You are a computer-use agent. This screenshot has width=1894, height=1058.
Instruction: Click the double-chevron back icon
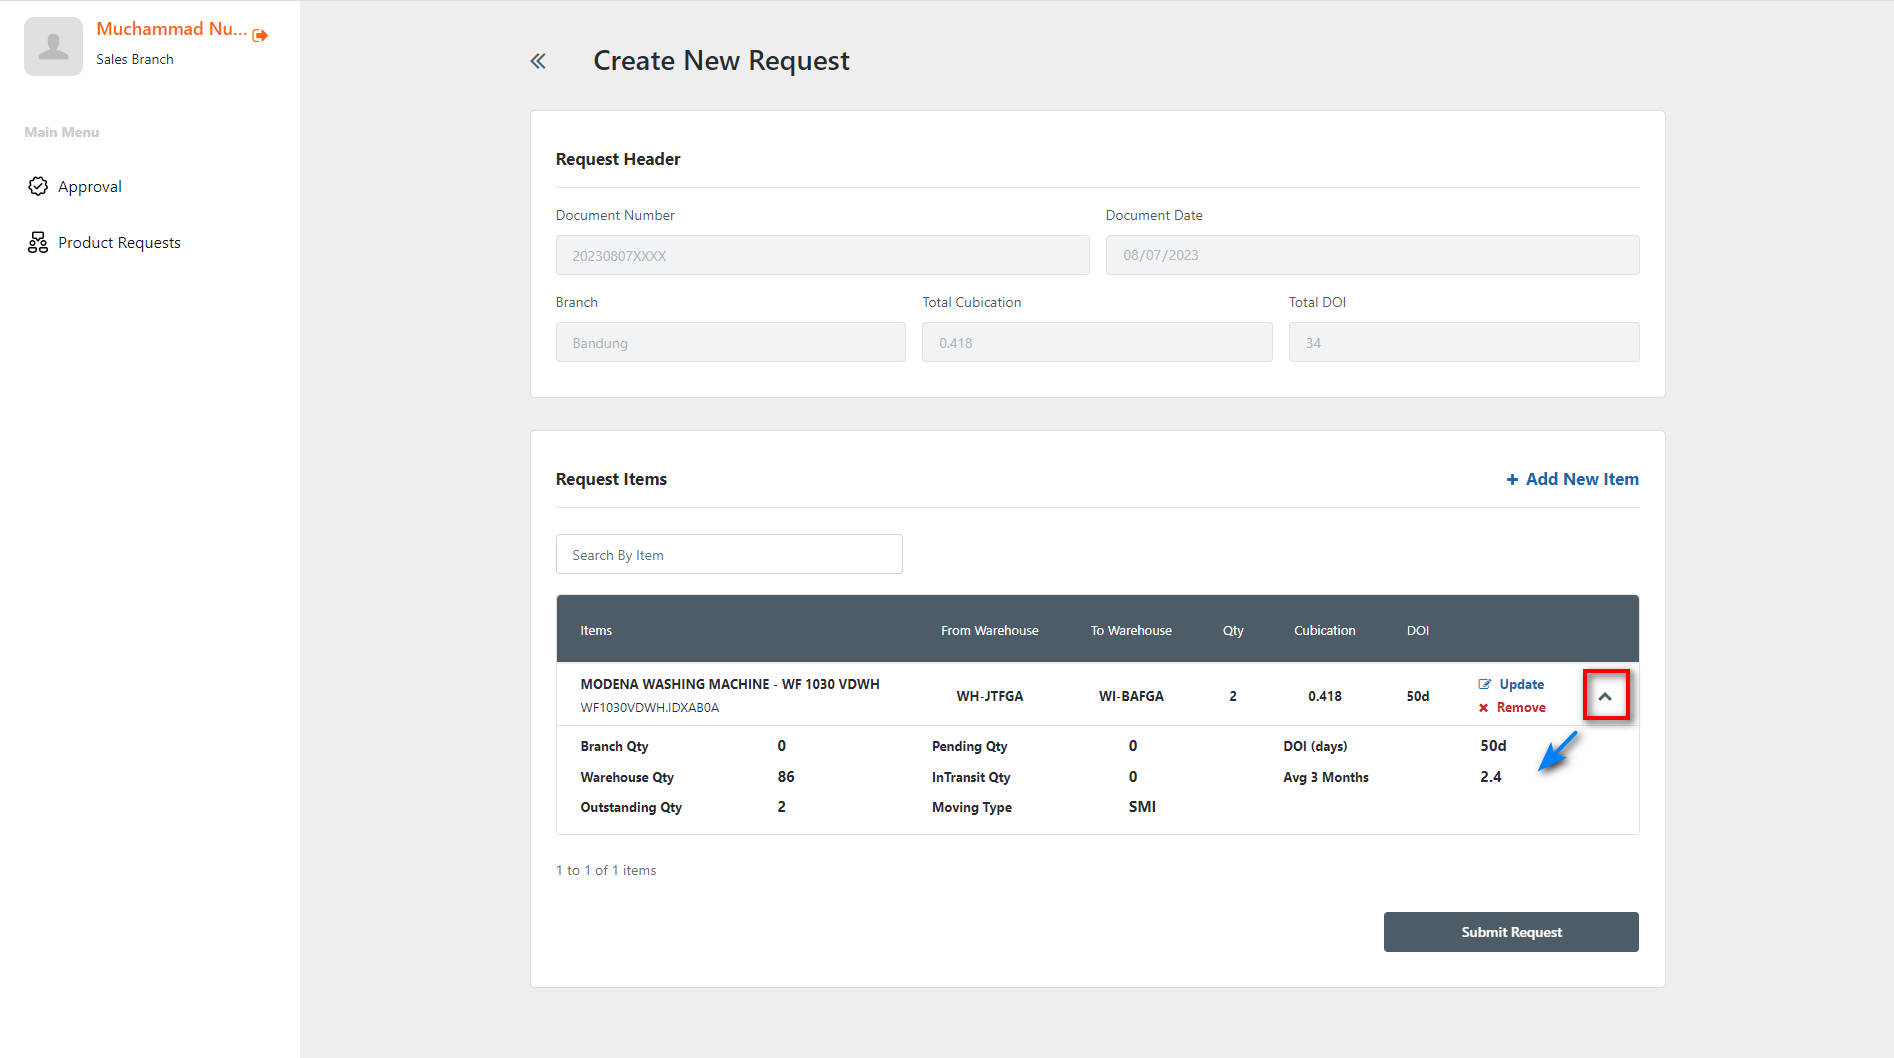(538, 61)
